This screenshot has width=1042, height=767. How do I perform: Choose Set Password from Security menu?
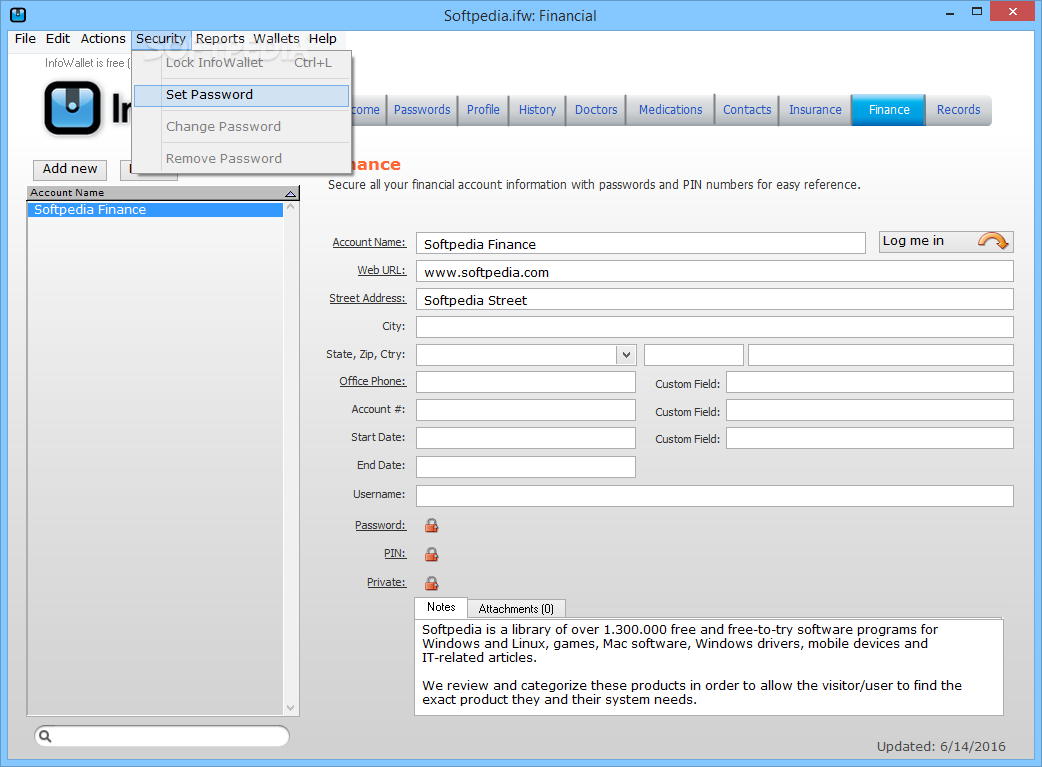click(x=241, y=95)
